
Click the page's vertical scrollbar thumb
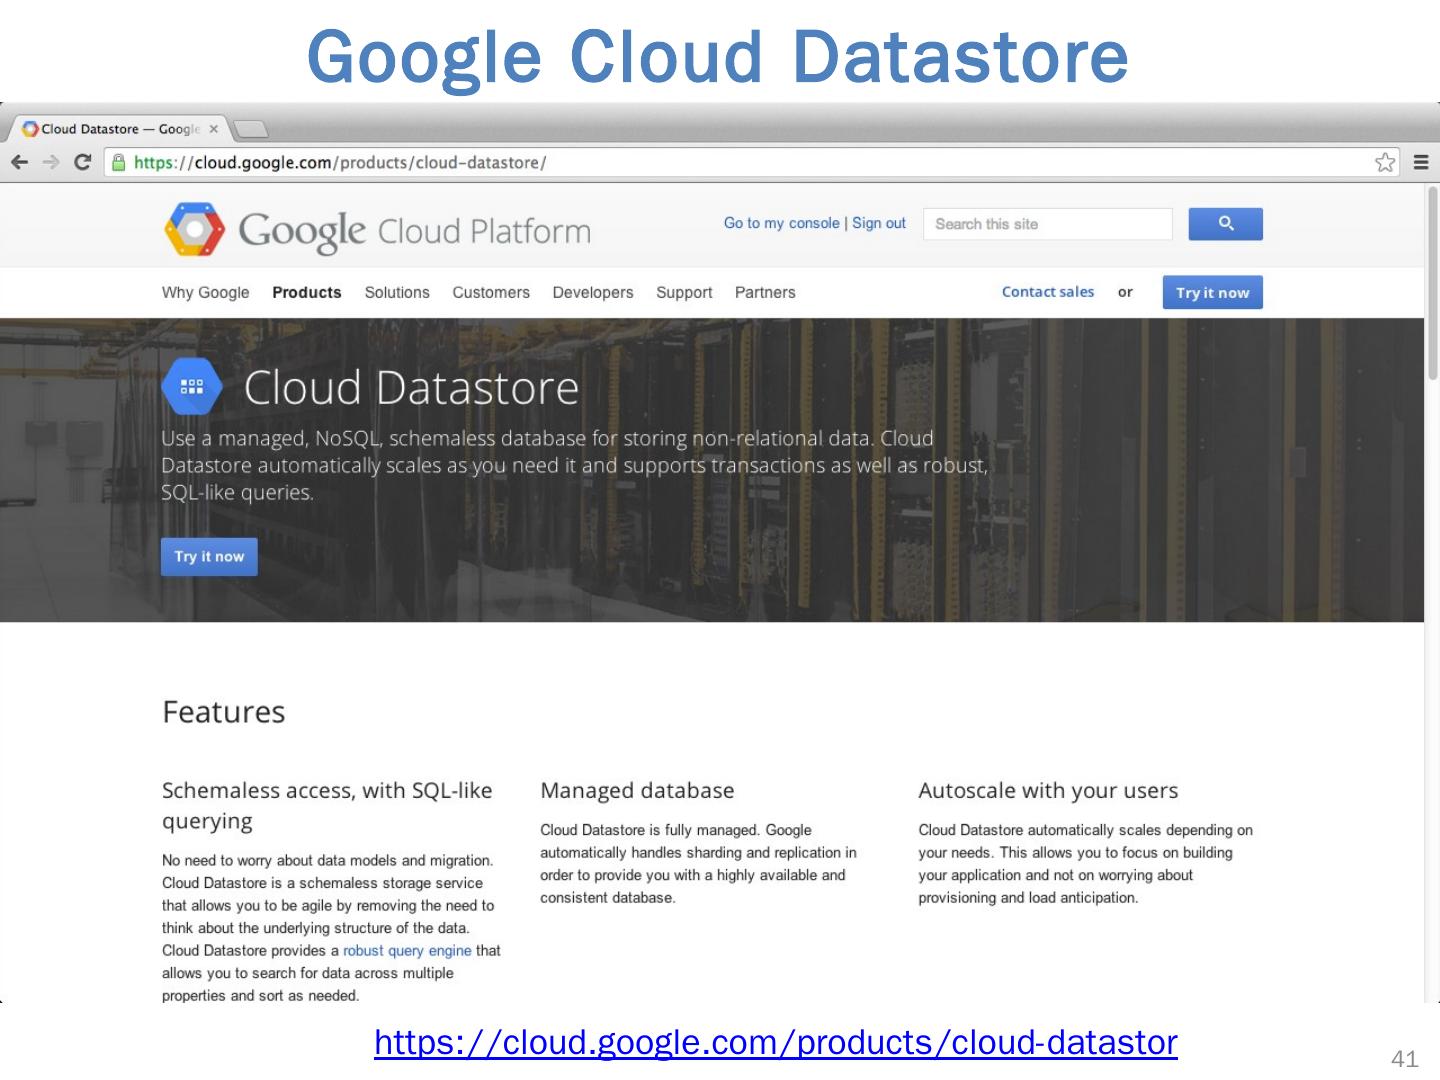point(1432,282)
